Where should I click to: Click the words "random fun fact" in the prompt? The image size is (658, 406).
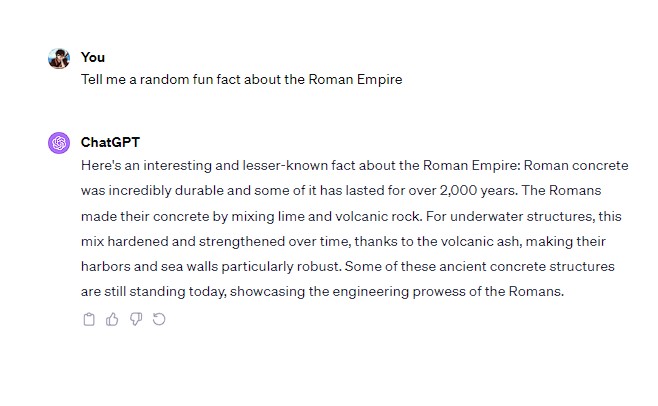pyautogui.click(x=184, y=80)
